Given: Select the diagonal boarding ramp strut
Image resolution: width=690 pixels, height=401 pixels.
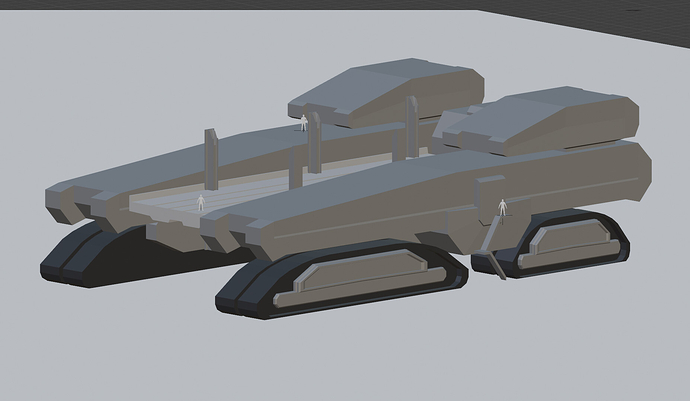Looking at the screenshot, I should click(486, 240).
